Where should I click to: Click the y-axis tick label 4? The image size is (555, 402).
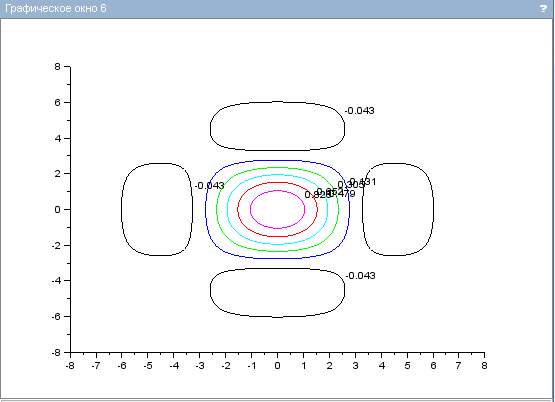[x=58, y=138]
